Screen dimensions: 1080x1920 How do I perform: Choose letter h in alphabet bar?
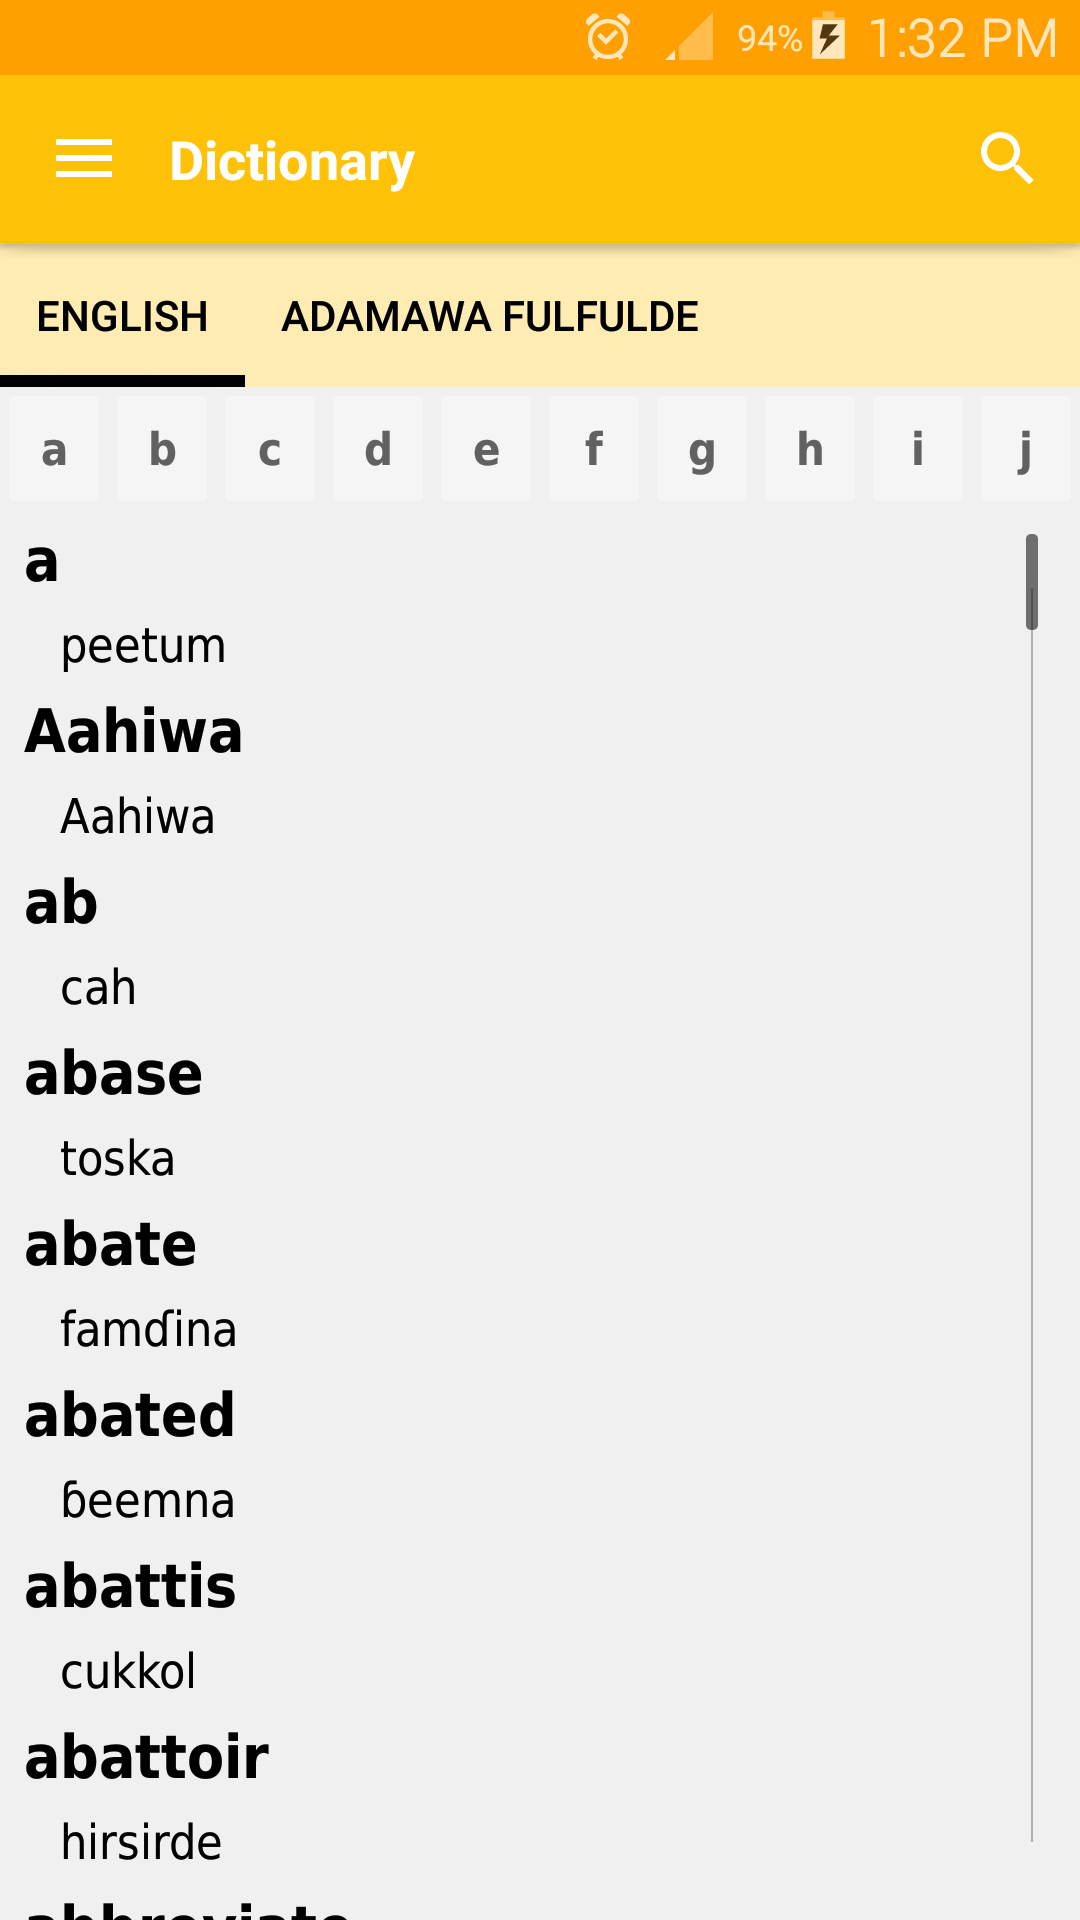[810, 449]
